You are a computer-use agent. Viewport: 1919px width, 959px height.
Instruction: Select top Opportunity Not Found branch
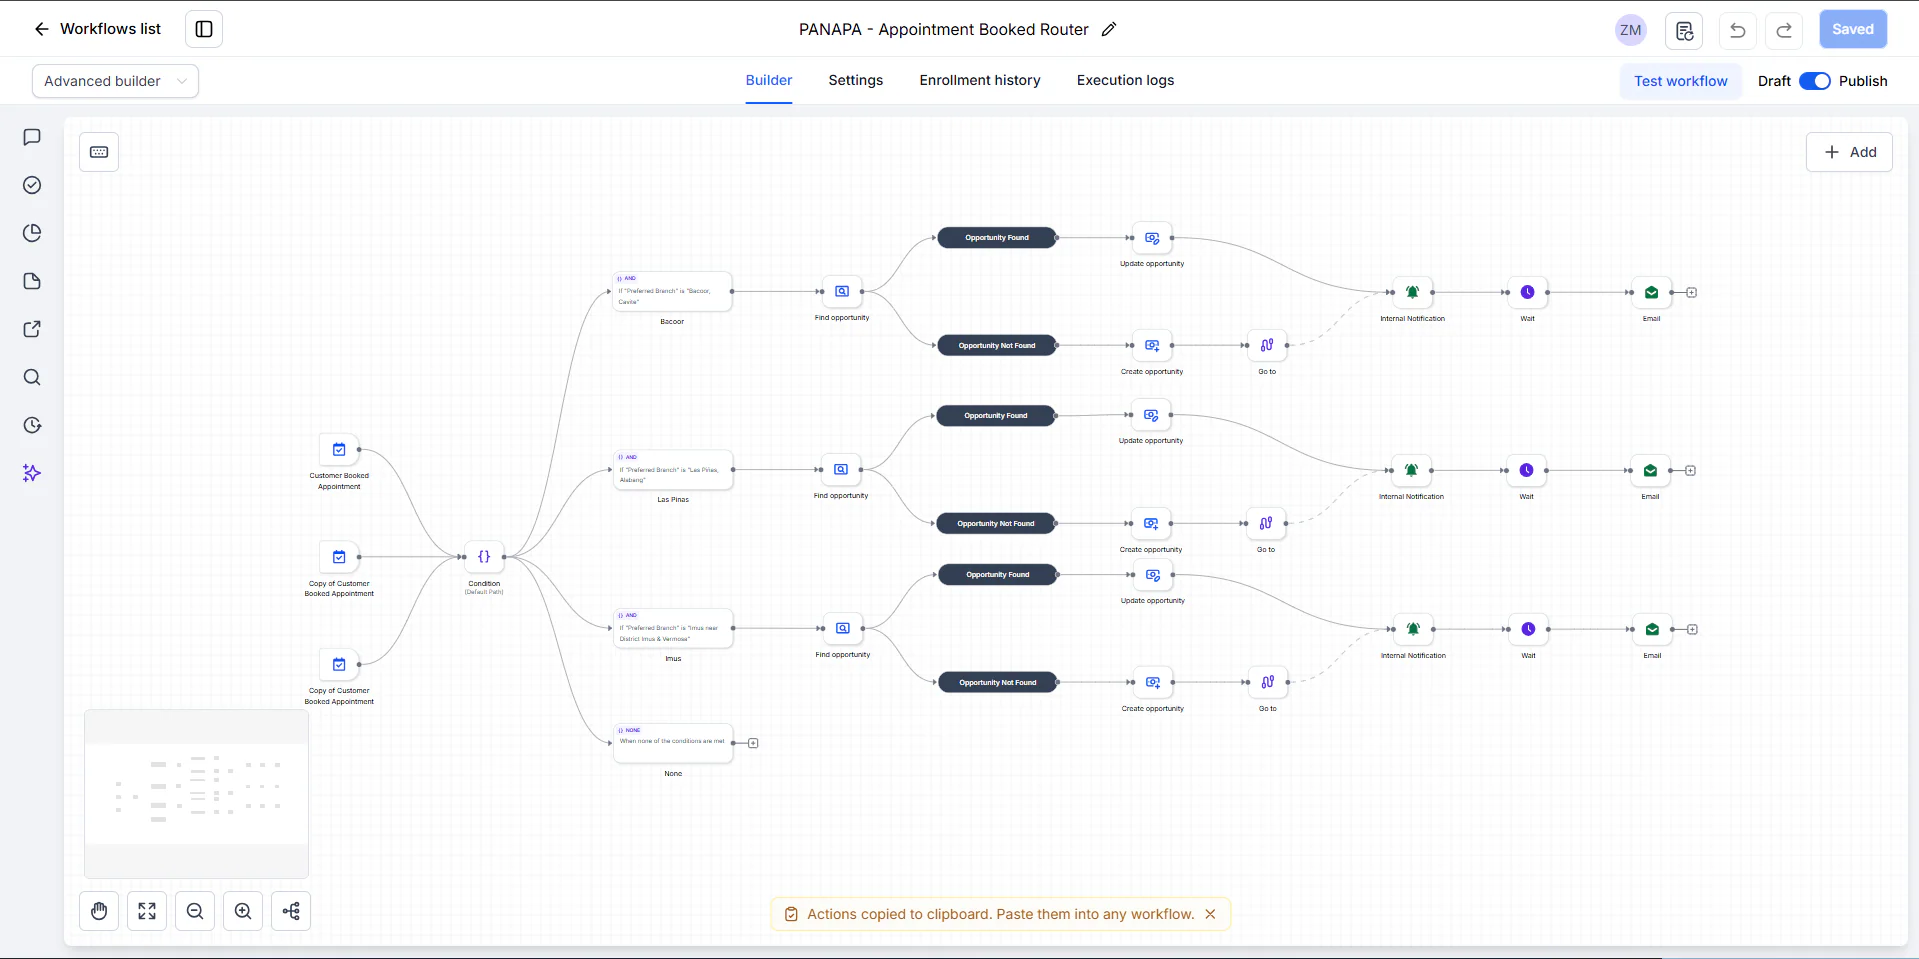click(x=997, y=346)
